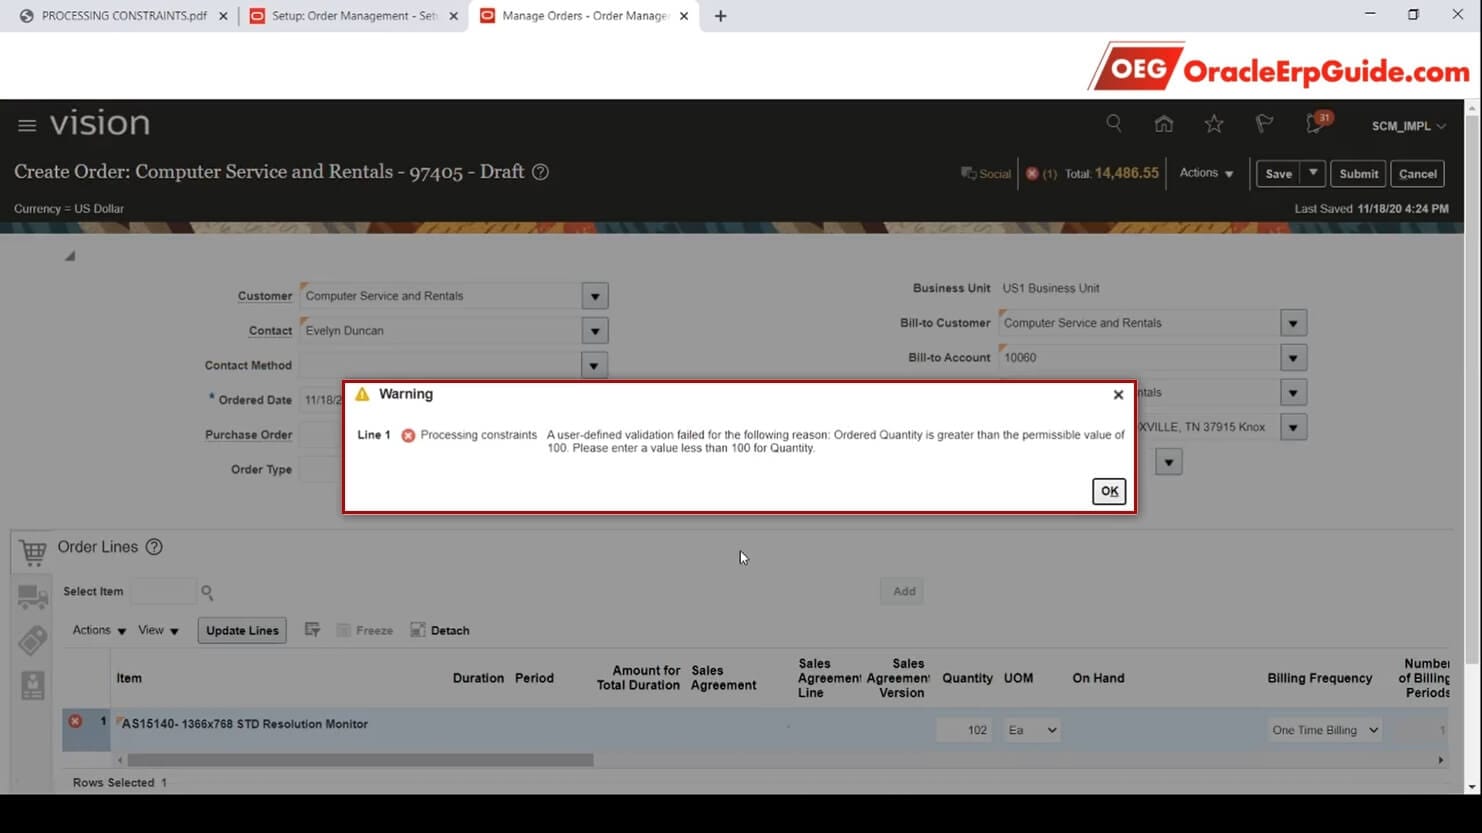The height and width of the screenshot is (833, 1482).
Task: Go to Home via house icon
Action: point(1163,123)
